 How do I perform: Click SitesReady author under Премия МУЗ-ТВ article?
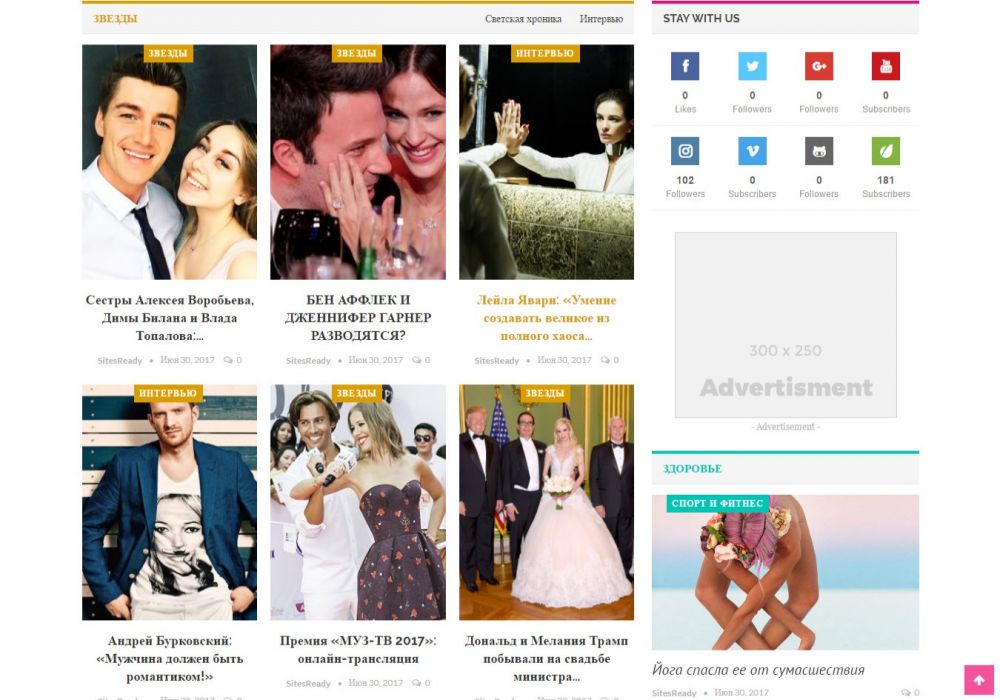[x=309, y=683]
